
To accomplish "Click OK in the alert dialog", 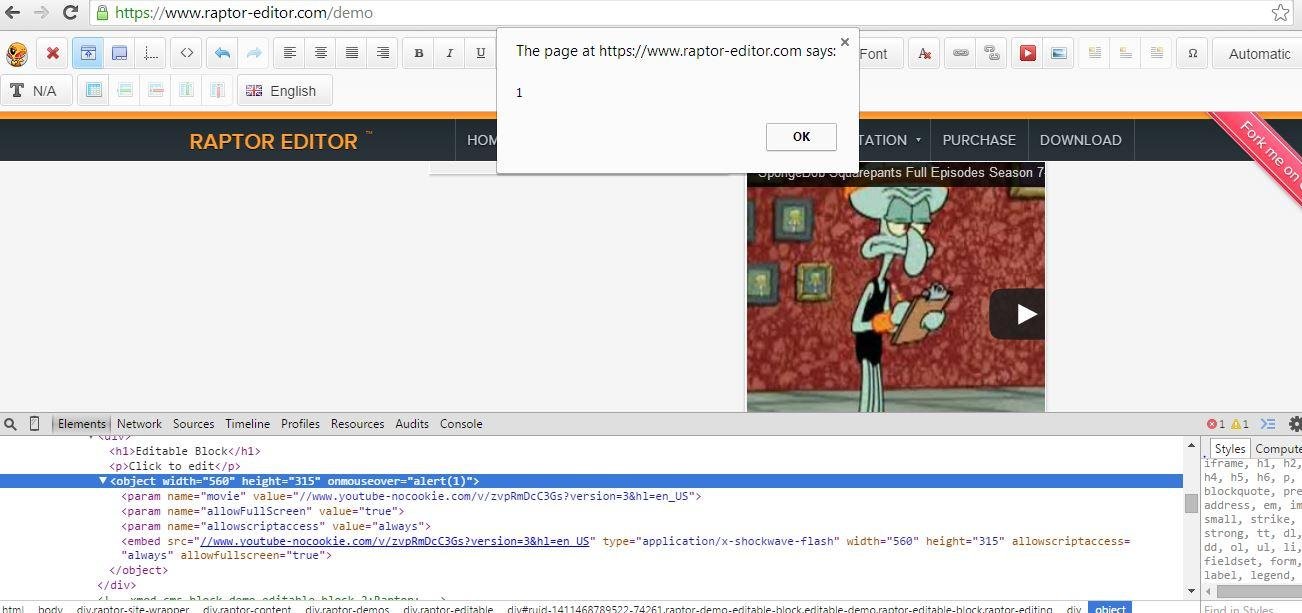I will 801,137.
